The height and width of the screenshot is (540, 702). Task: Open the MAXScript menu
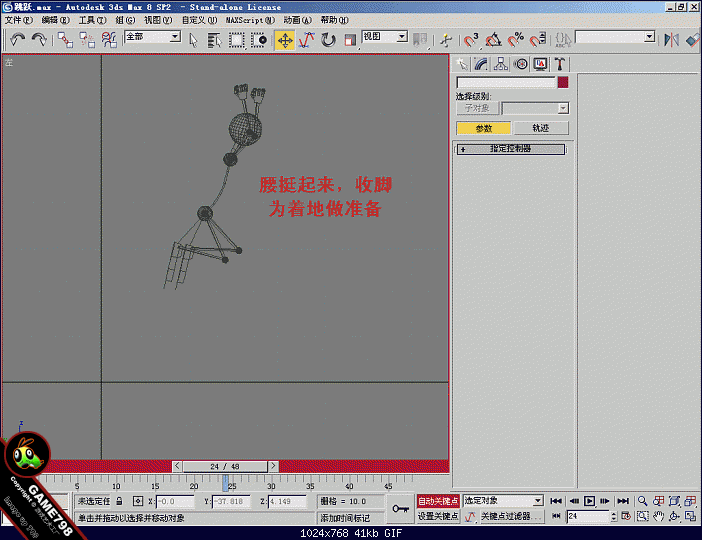[x=250, y=20]
